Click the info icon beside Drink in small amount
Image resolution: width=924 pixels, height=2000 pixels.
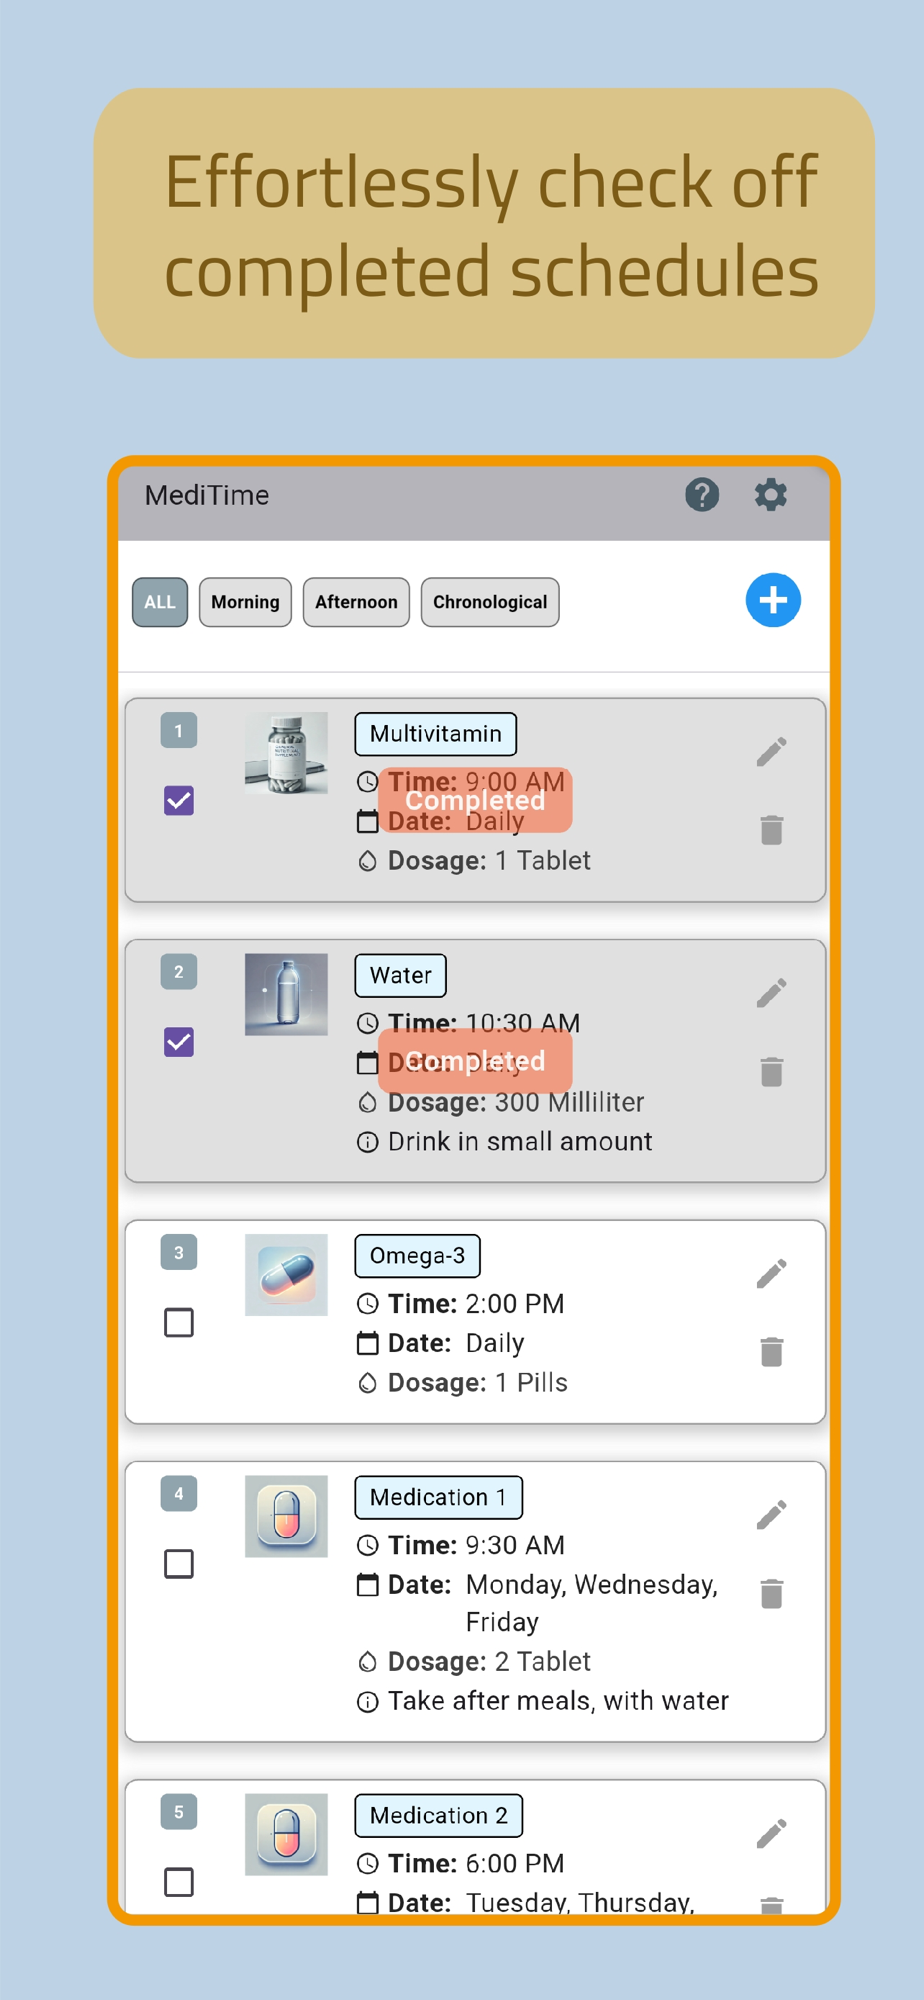368,1142
